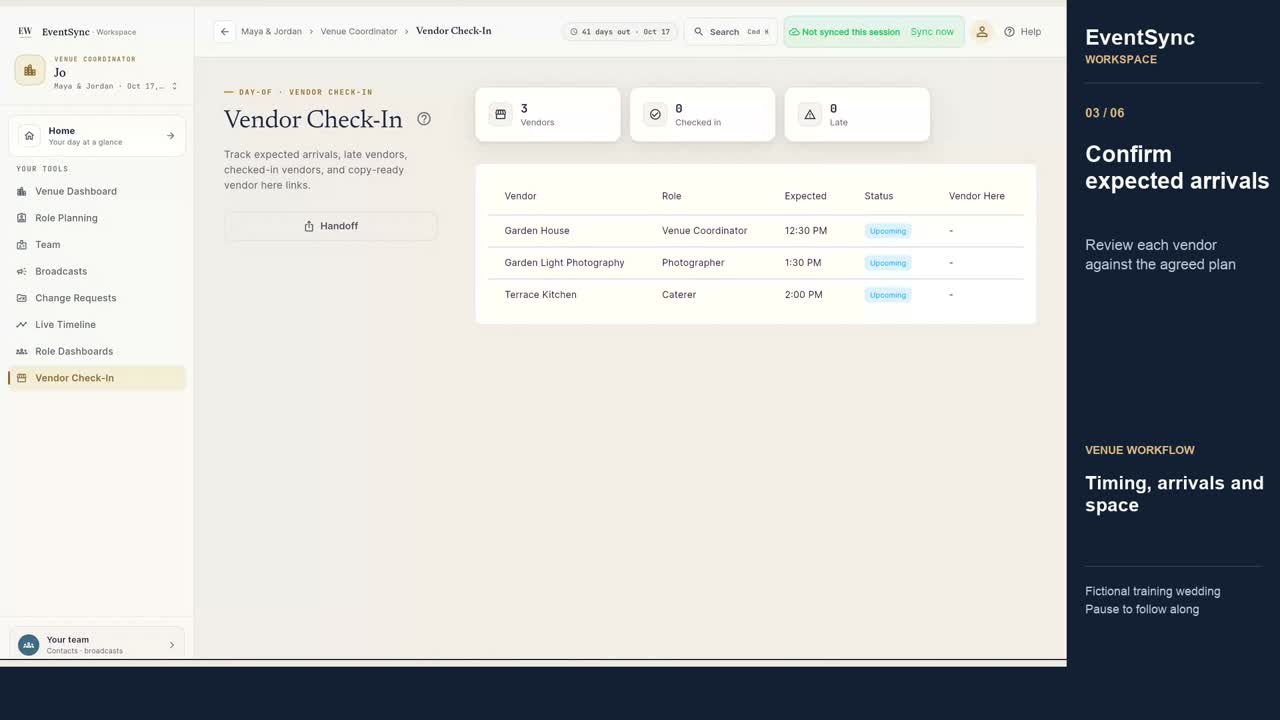Click the 12:30 PM expected time
This screenshot has width=1280, height=720.
806,231
